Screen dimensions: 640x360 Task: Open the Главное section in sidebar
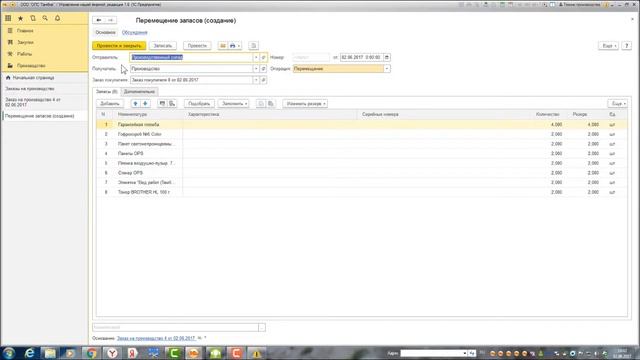point(25,31)
